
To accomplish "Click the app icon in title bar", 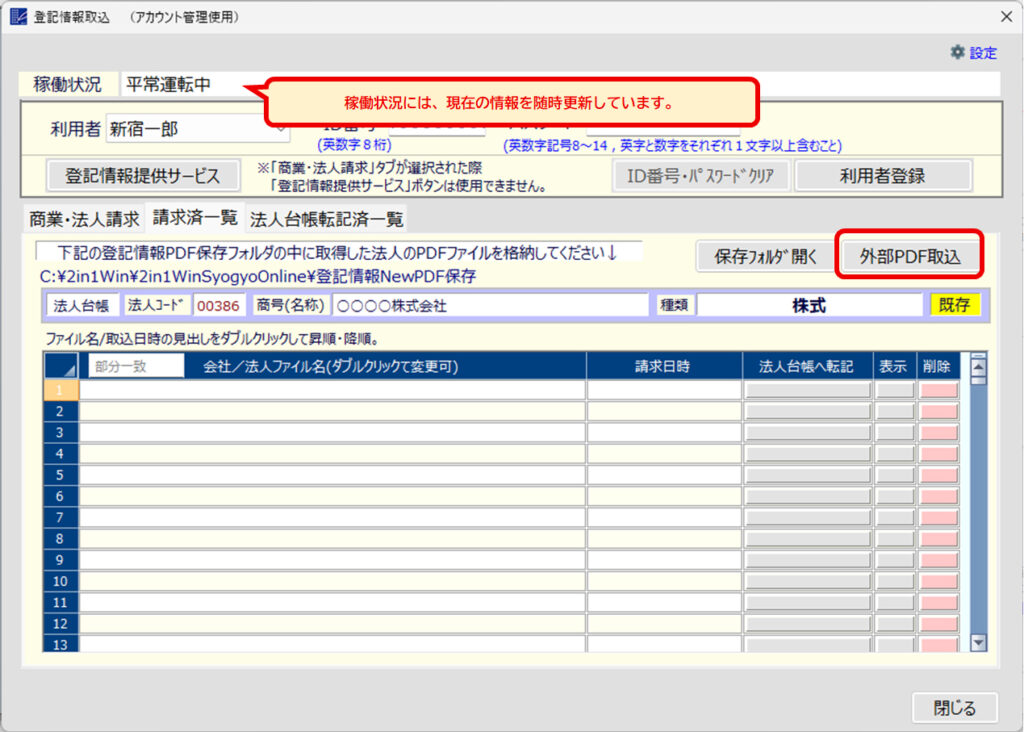I will click(17, 17).
